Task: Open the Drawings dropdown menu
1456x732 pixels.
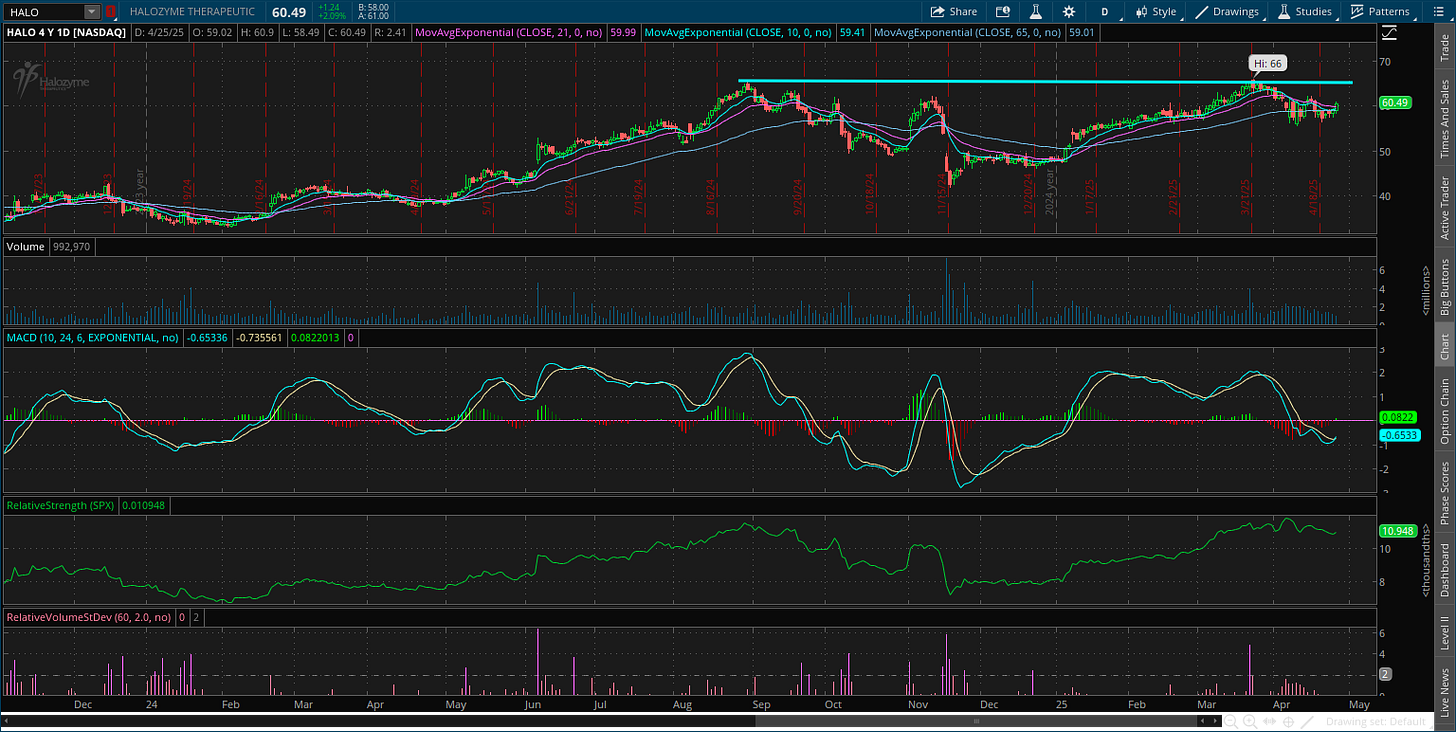Action: click(x=1227, y=12)
